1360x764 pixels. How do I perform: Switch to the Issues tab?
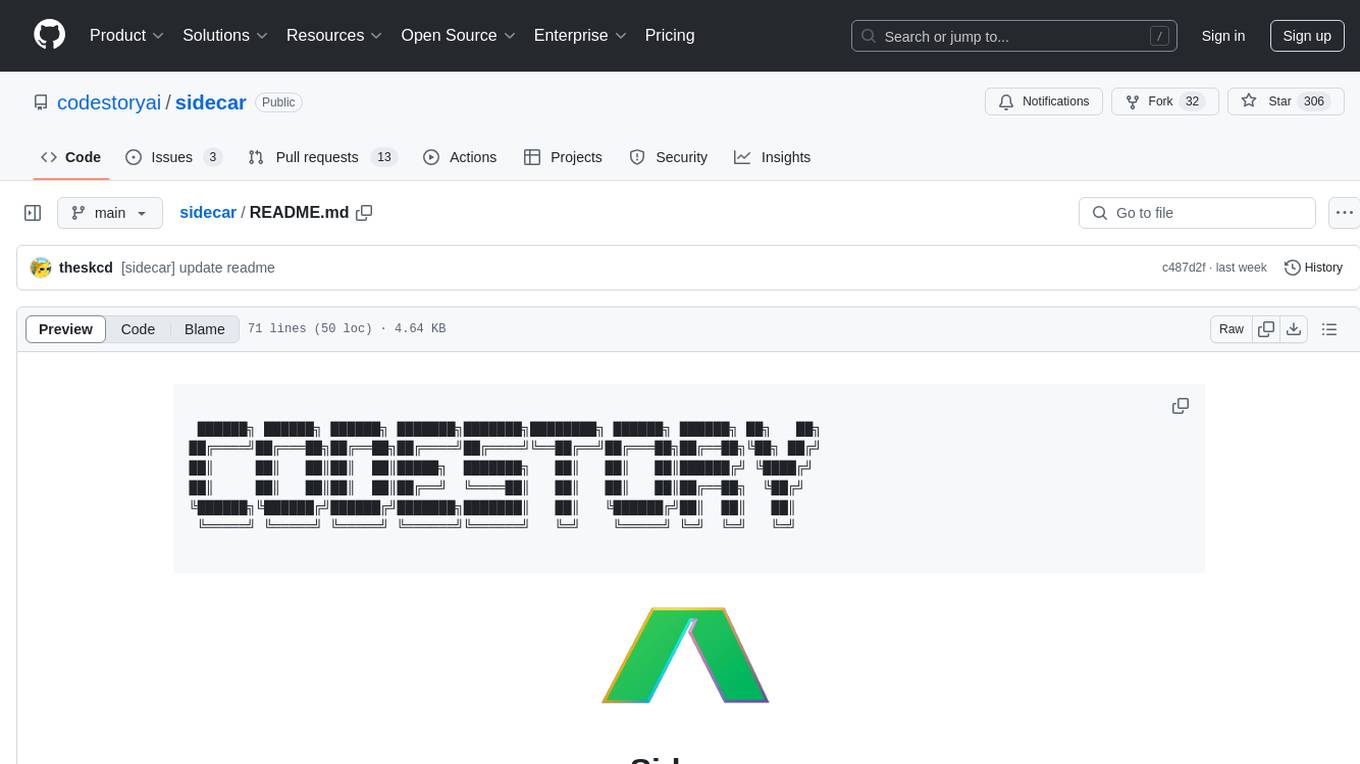coord(174,157)
